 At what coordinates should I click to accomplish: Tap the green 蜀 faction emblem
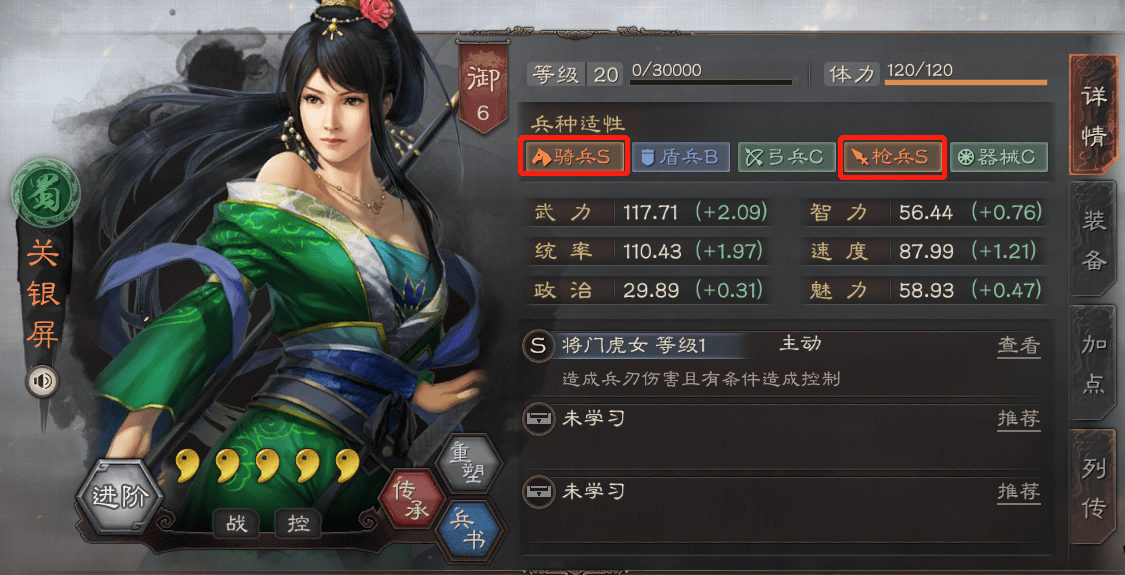point(45,194)
